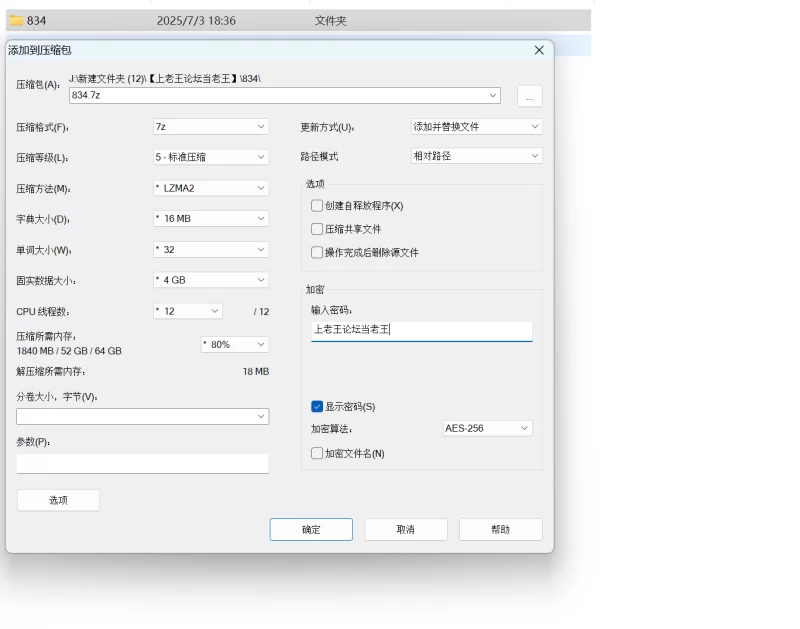Open help via the 帮助 button
The image size is (800, 629).
click(x=501, y=530)
